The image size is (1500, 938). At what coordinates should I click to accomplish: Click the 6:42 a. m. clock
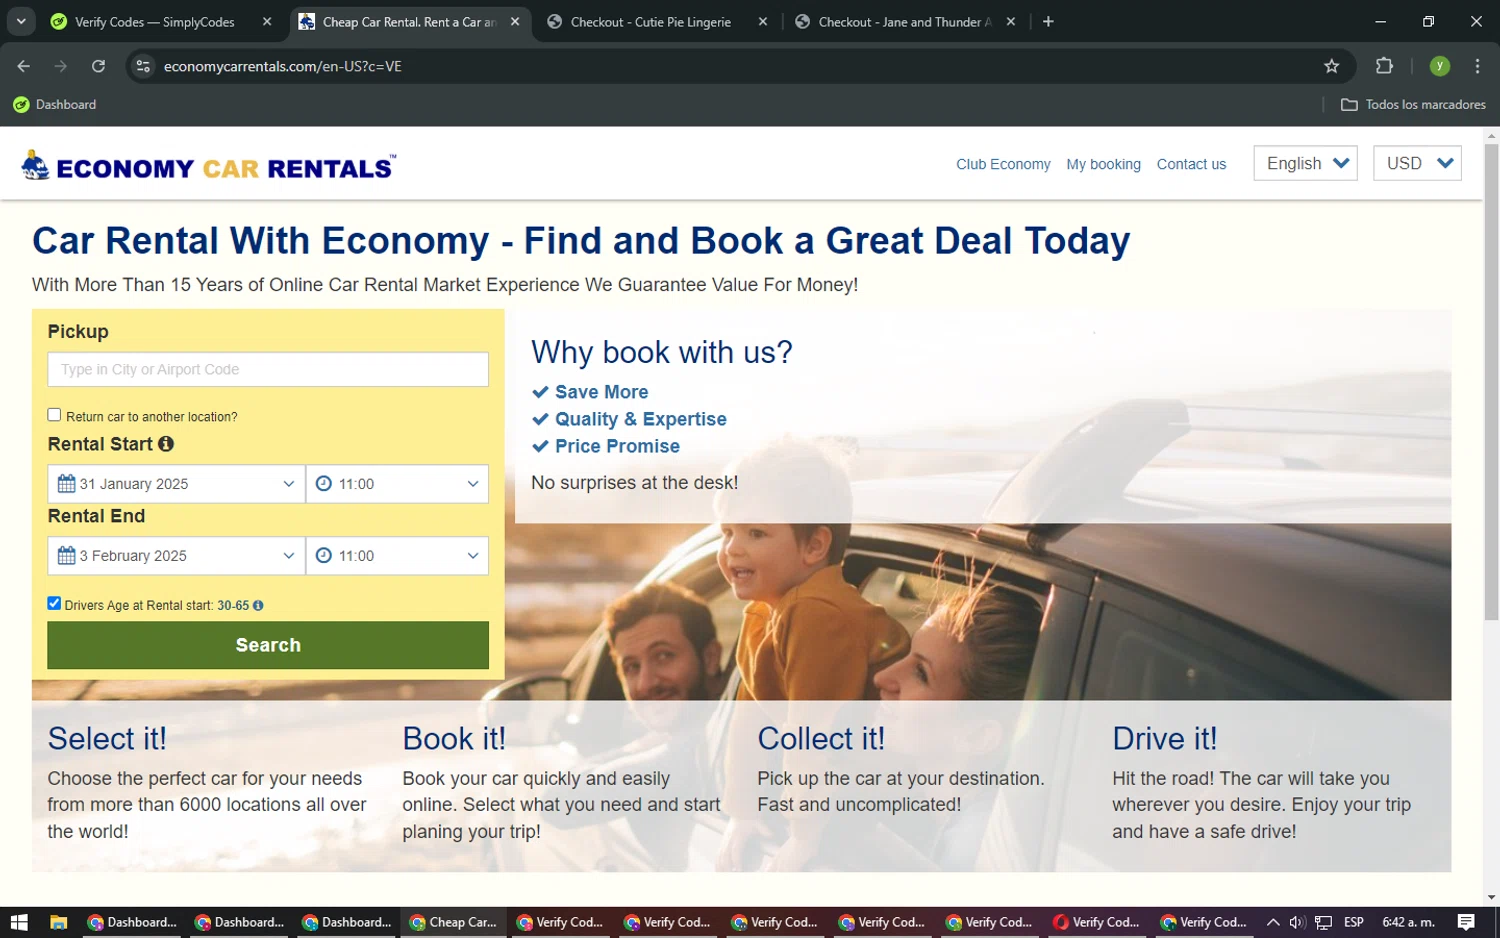click(1408, 922)
